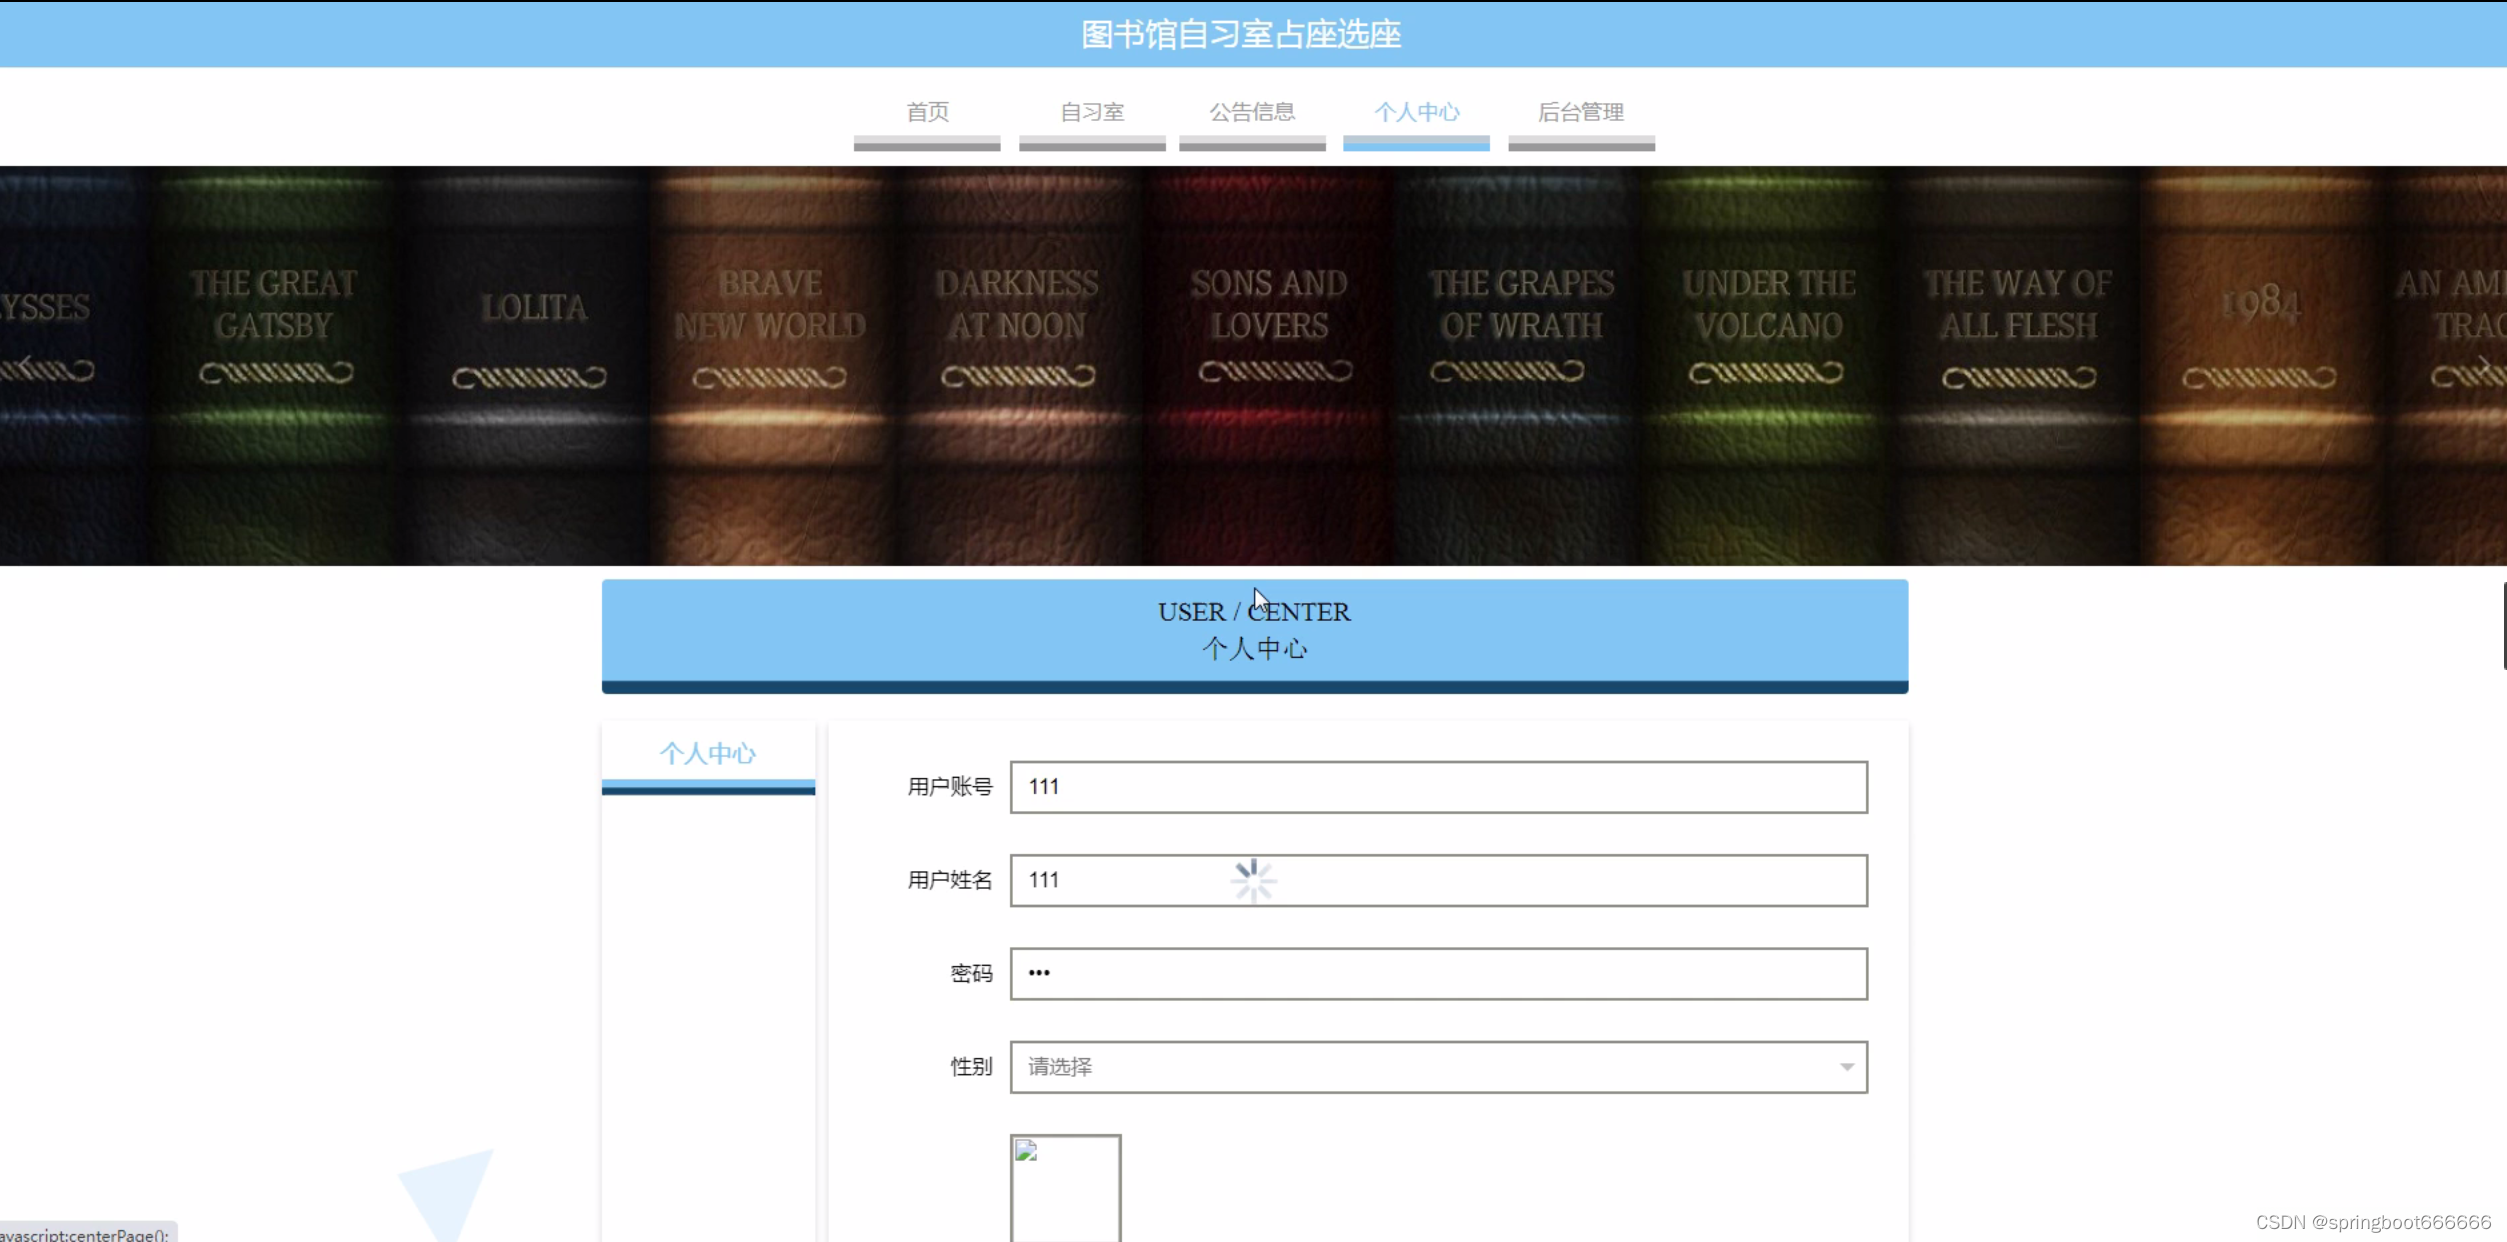
Task: Select 个人中心 in the left sidebar
Action: (x=708, y=754)
